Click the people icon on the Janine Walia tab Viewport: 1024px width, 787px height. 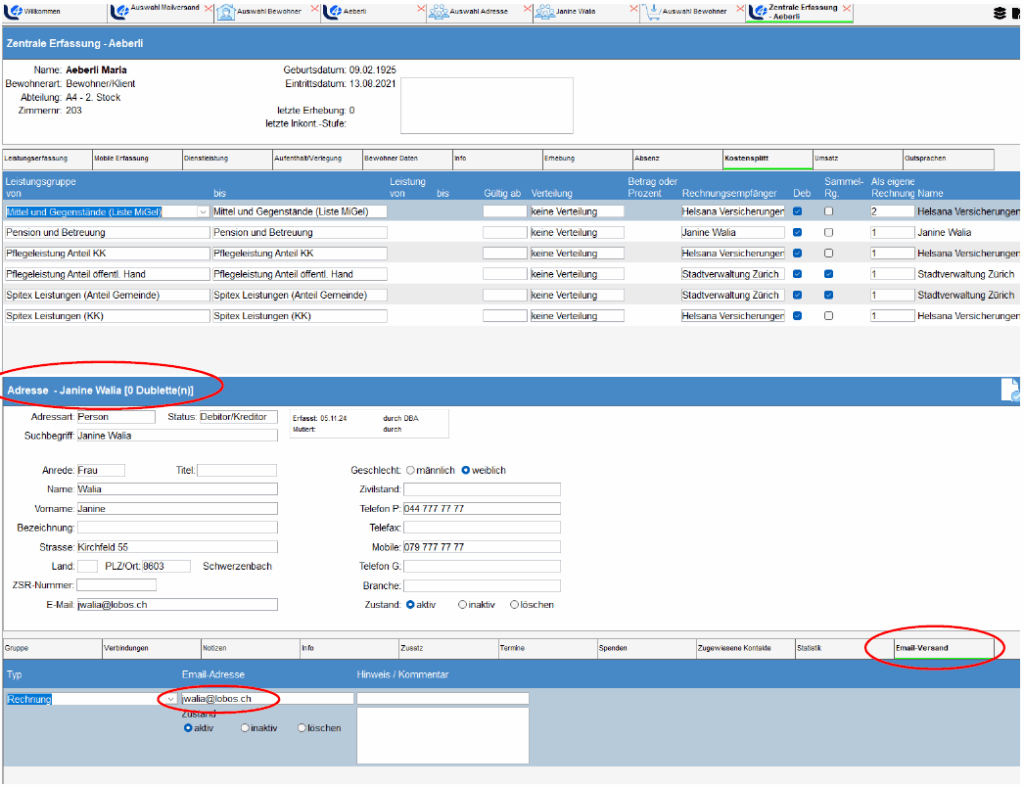(545, 13)
